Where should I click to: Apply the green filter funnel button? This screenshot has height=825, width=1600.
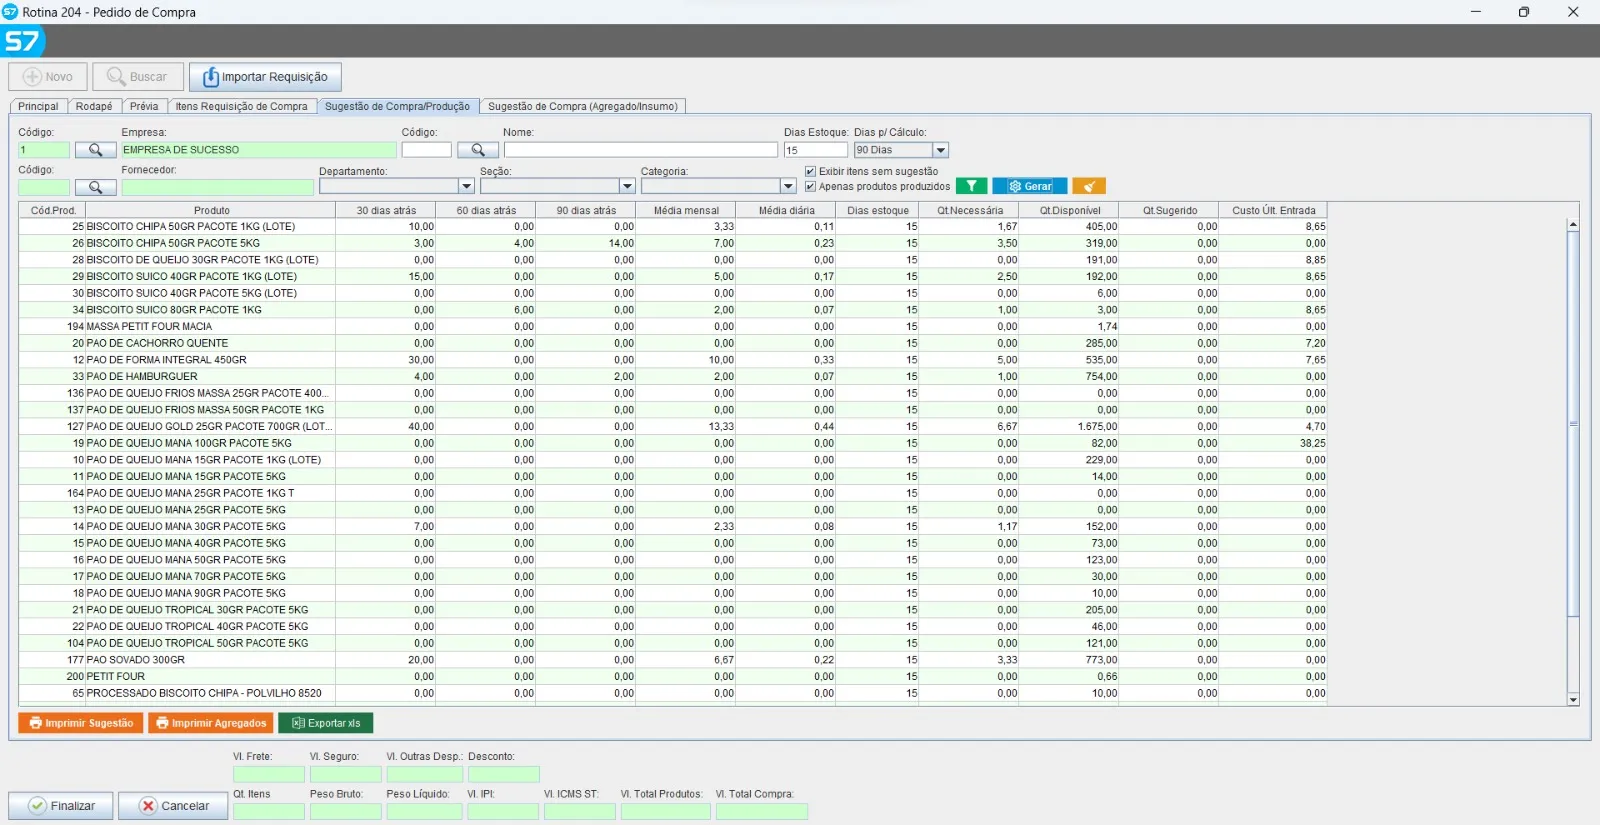(x=971, y=186)
